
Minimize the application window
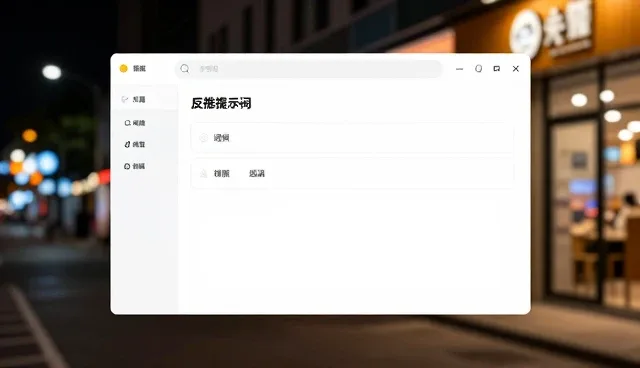(460, 69)
